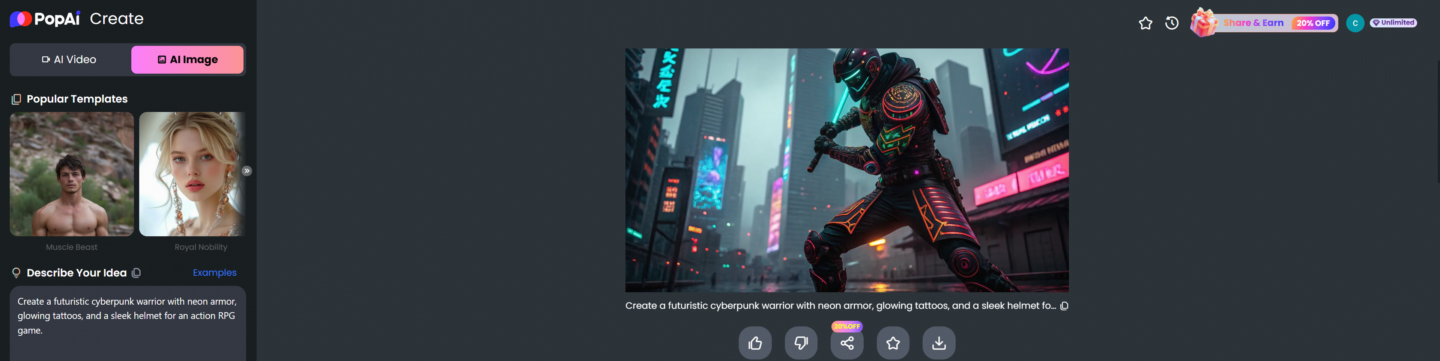
Task: Open generation history clock icon
Action: pos(1172,23)
